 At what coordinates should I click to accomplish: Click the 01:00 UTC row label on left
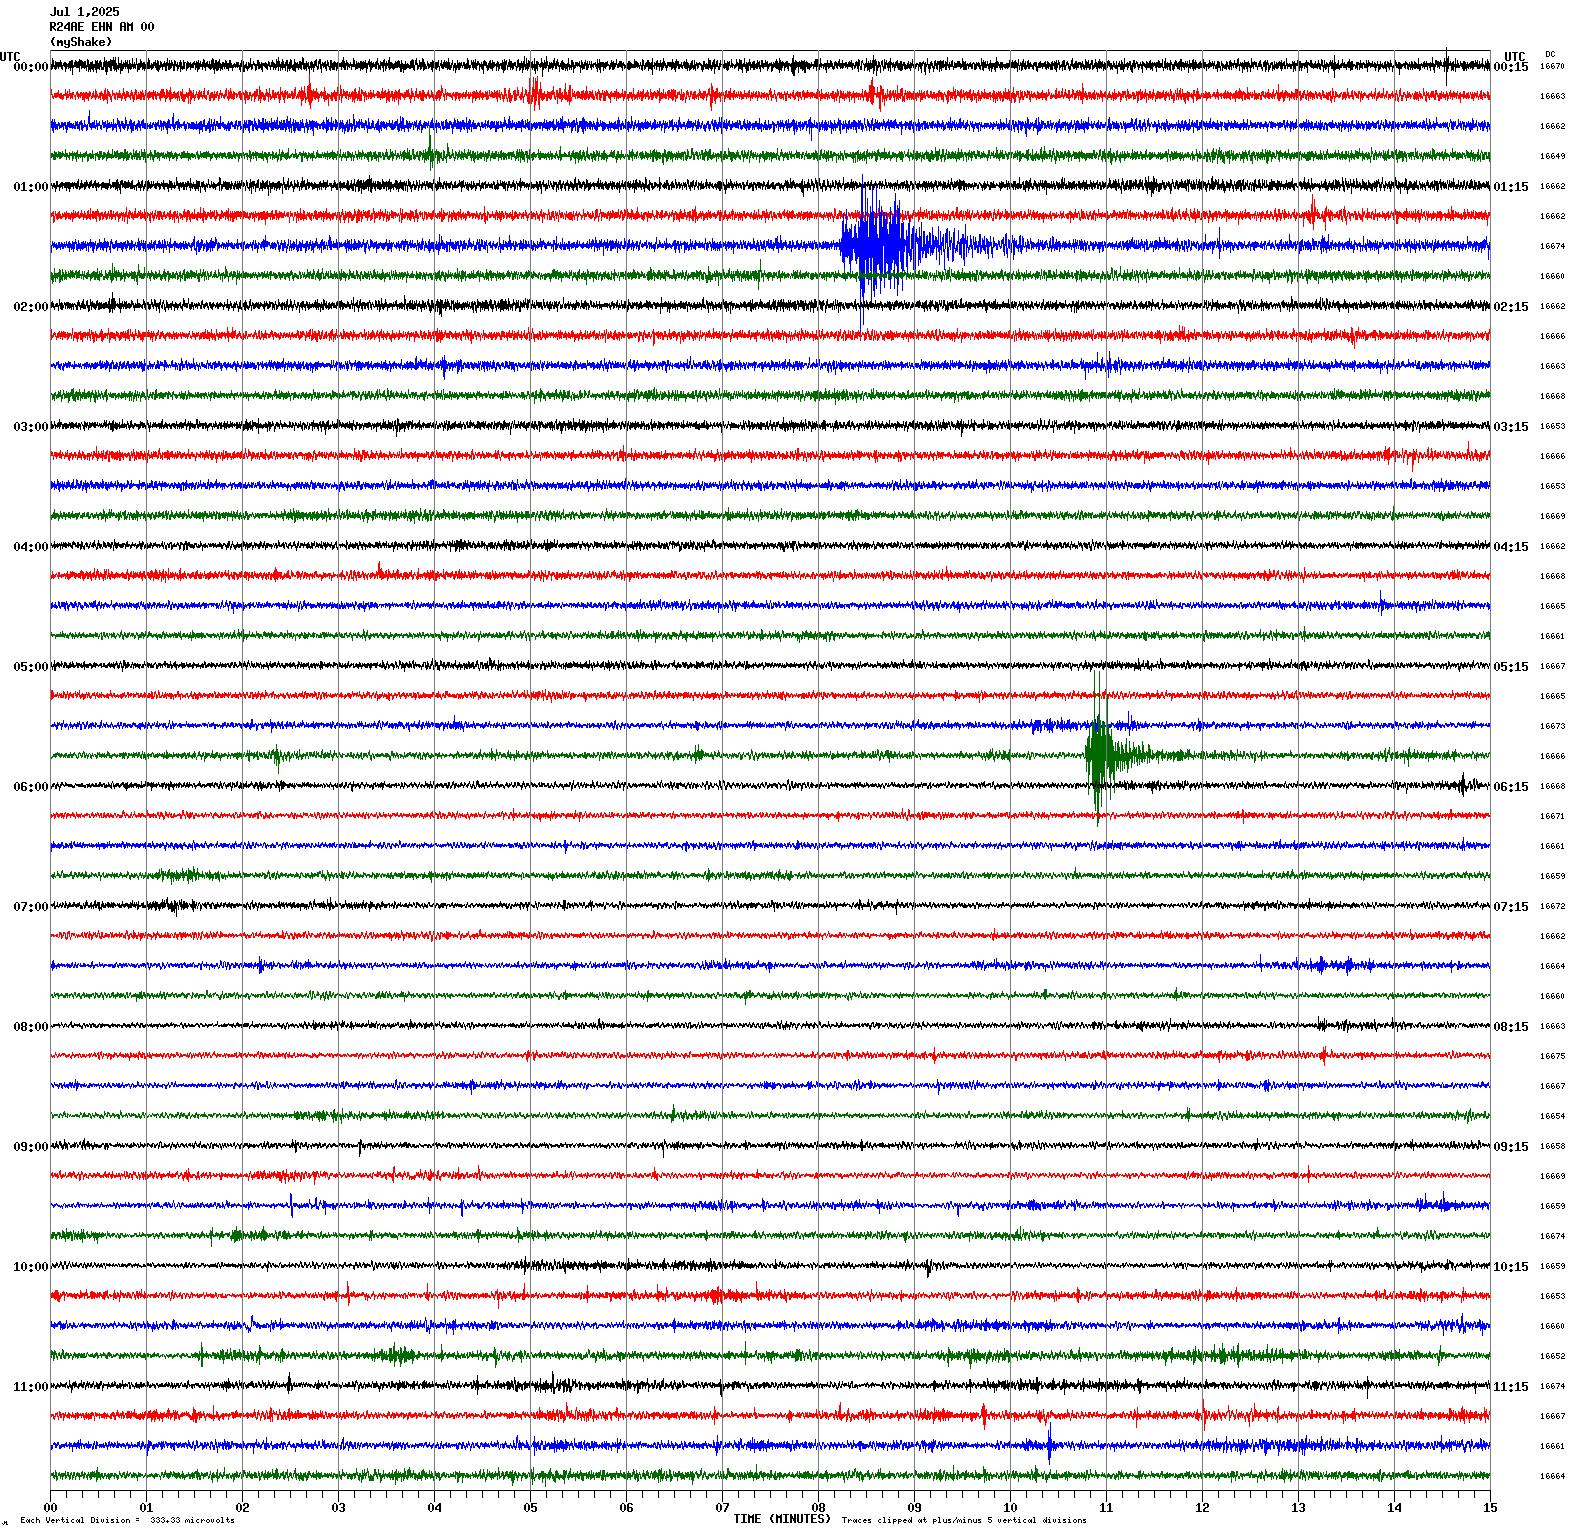tap(30, 187)
